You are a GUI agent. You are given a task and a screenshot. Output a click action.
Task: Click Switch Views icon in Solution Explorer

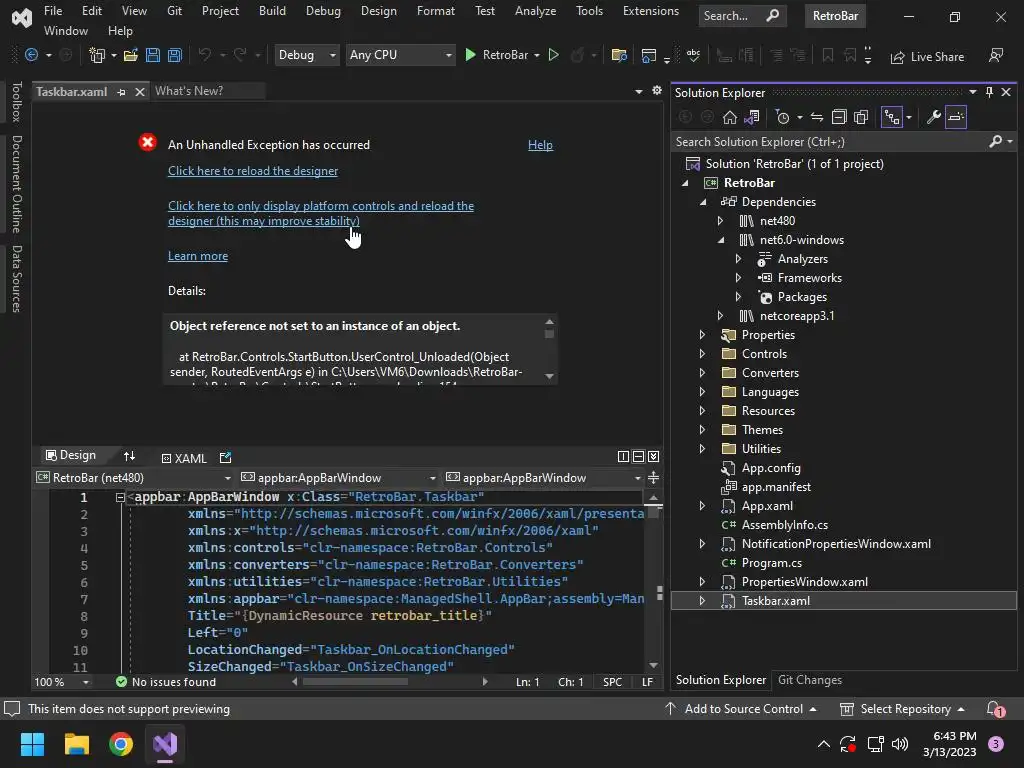[752, 118]
